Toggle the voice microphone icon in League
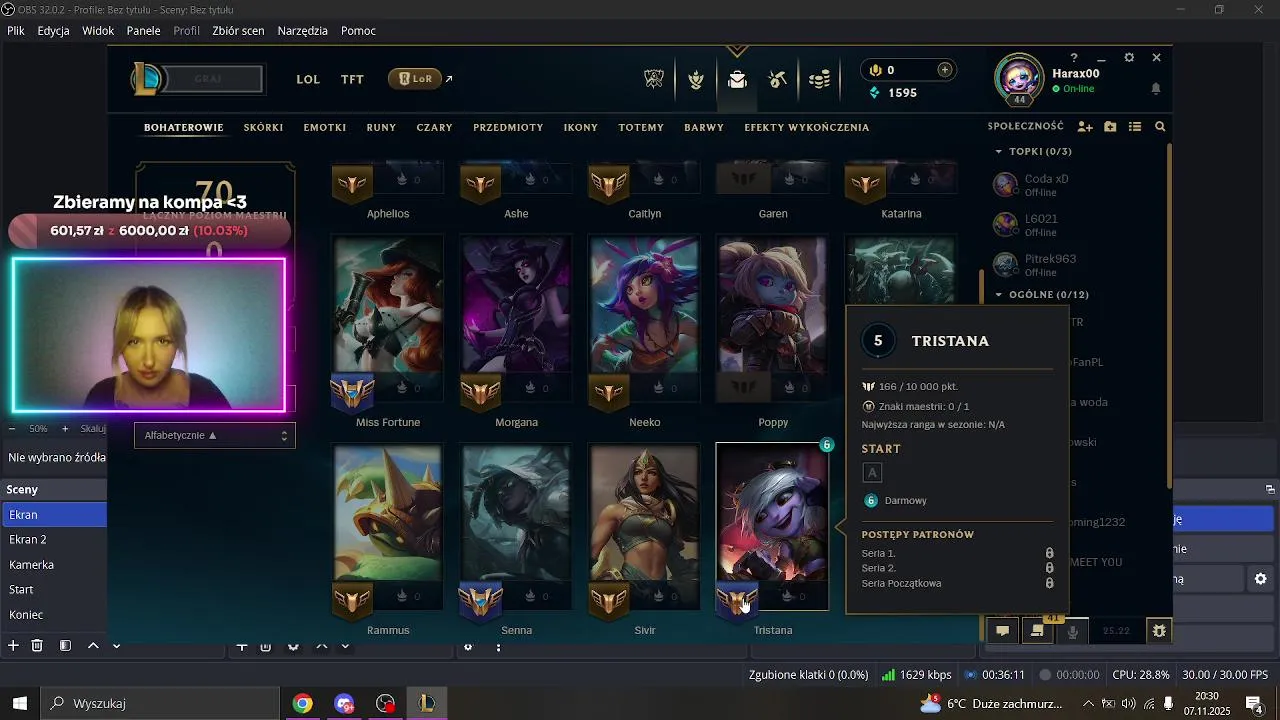Image resolution: width=1280 pixels, height=720 pixels. [x=1073, y=631]
